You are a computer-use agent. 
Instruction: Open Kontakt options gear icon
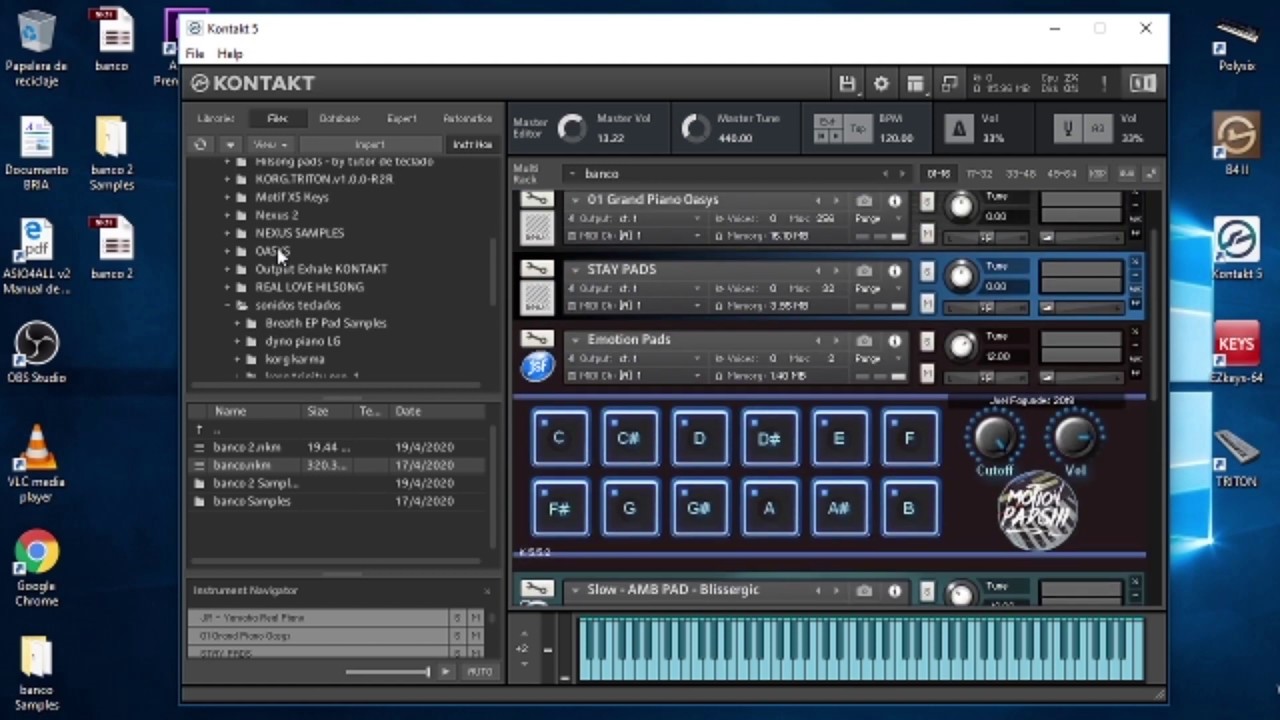point(881,84)
